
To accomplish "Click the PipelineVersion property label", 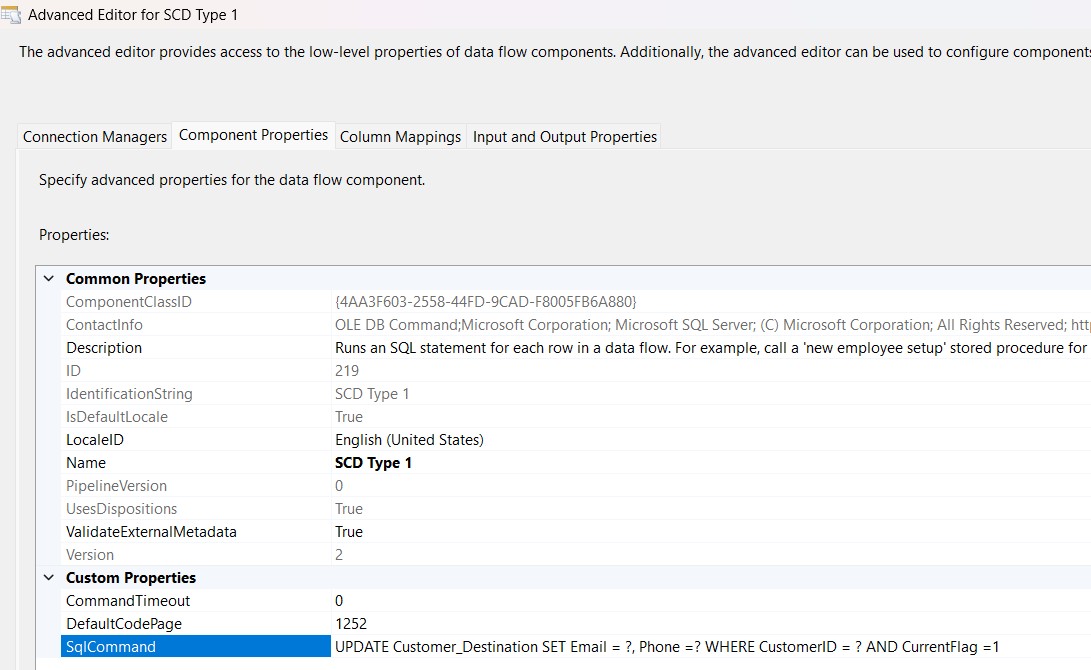I will (116, 486).
